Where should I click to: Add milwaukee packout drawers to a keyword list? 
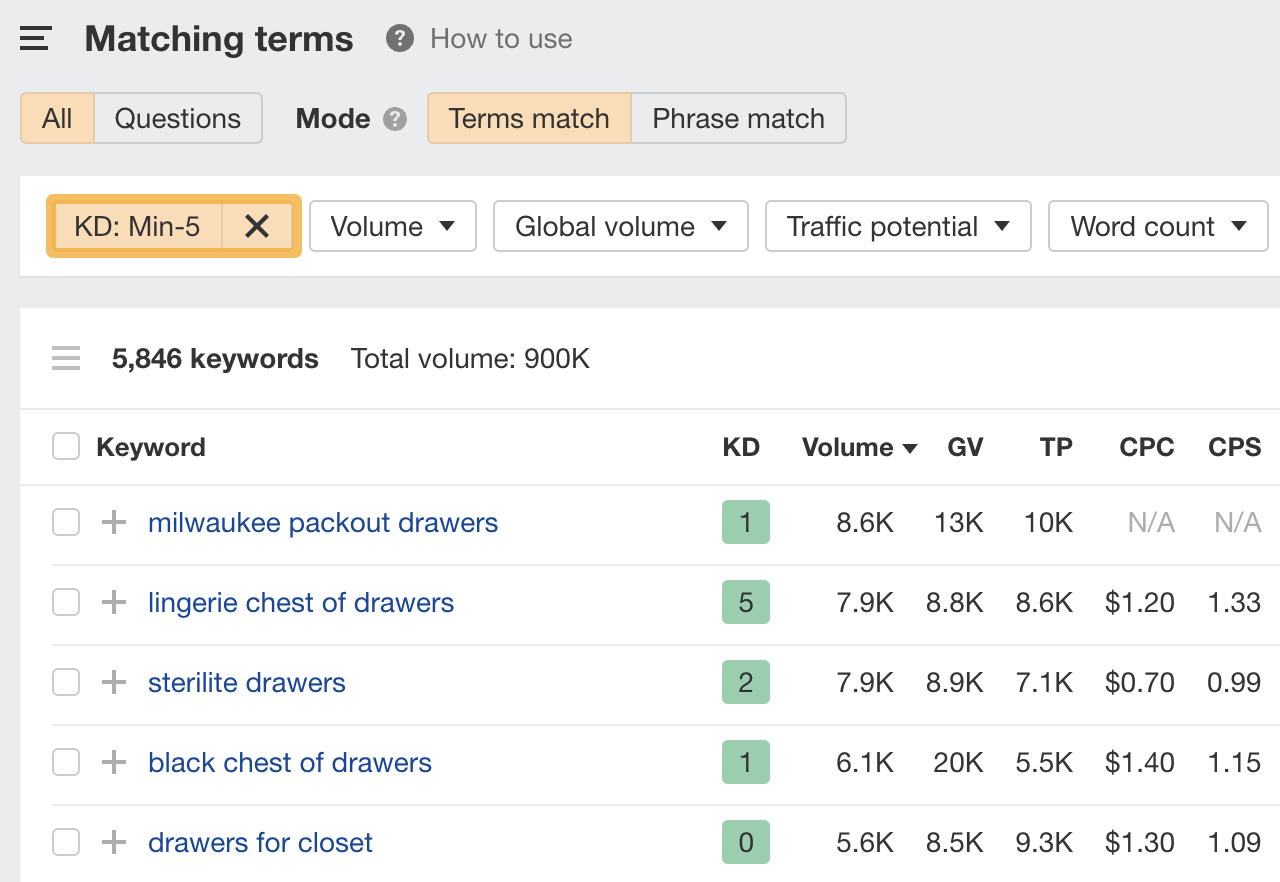pos(113,521)
